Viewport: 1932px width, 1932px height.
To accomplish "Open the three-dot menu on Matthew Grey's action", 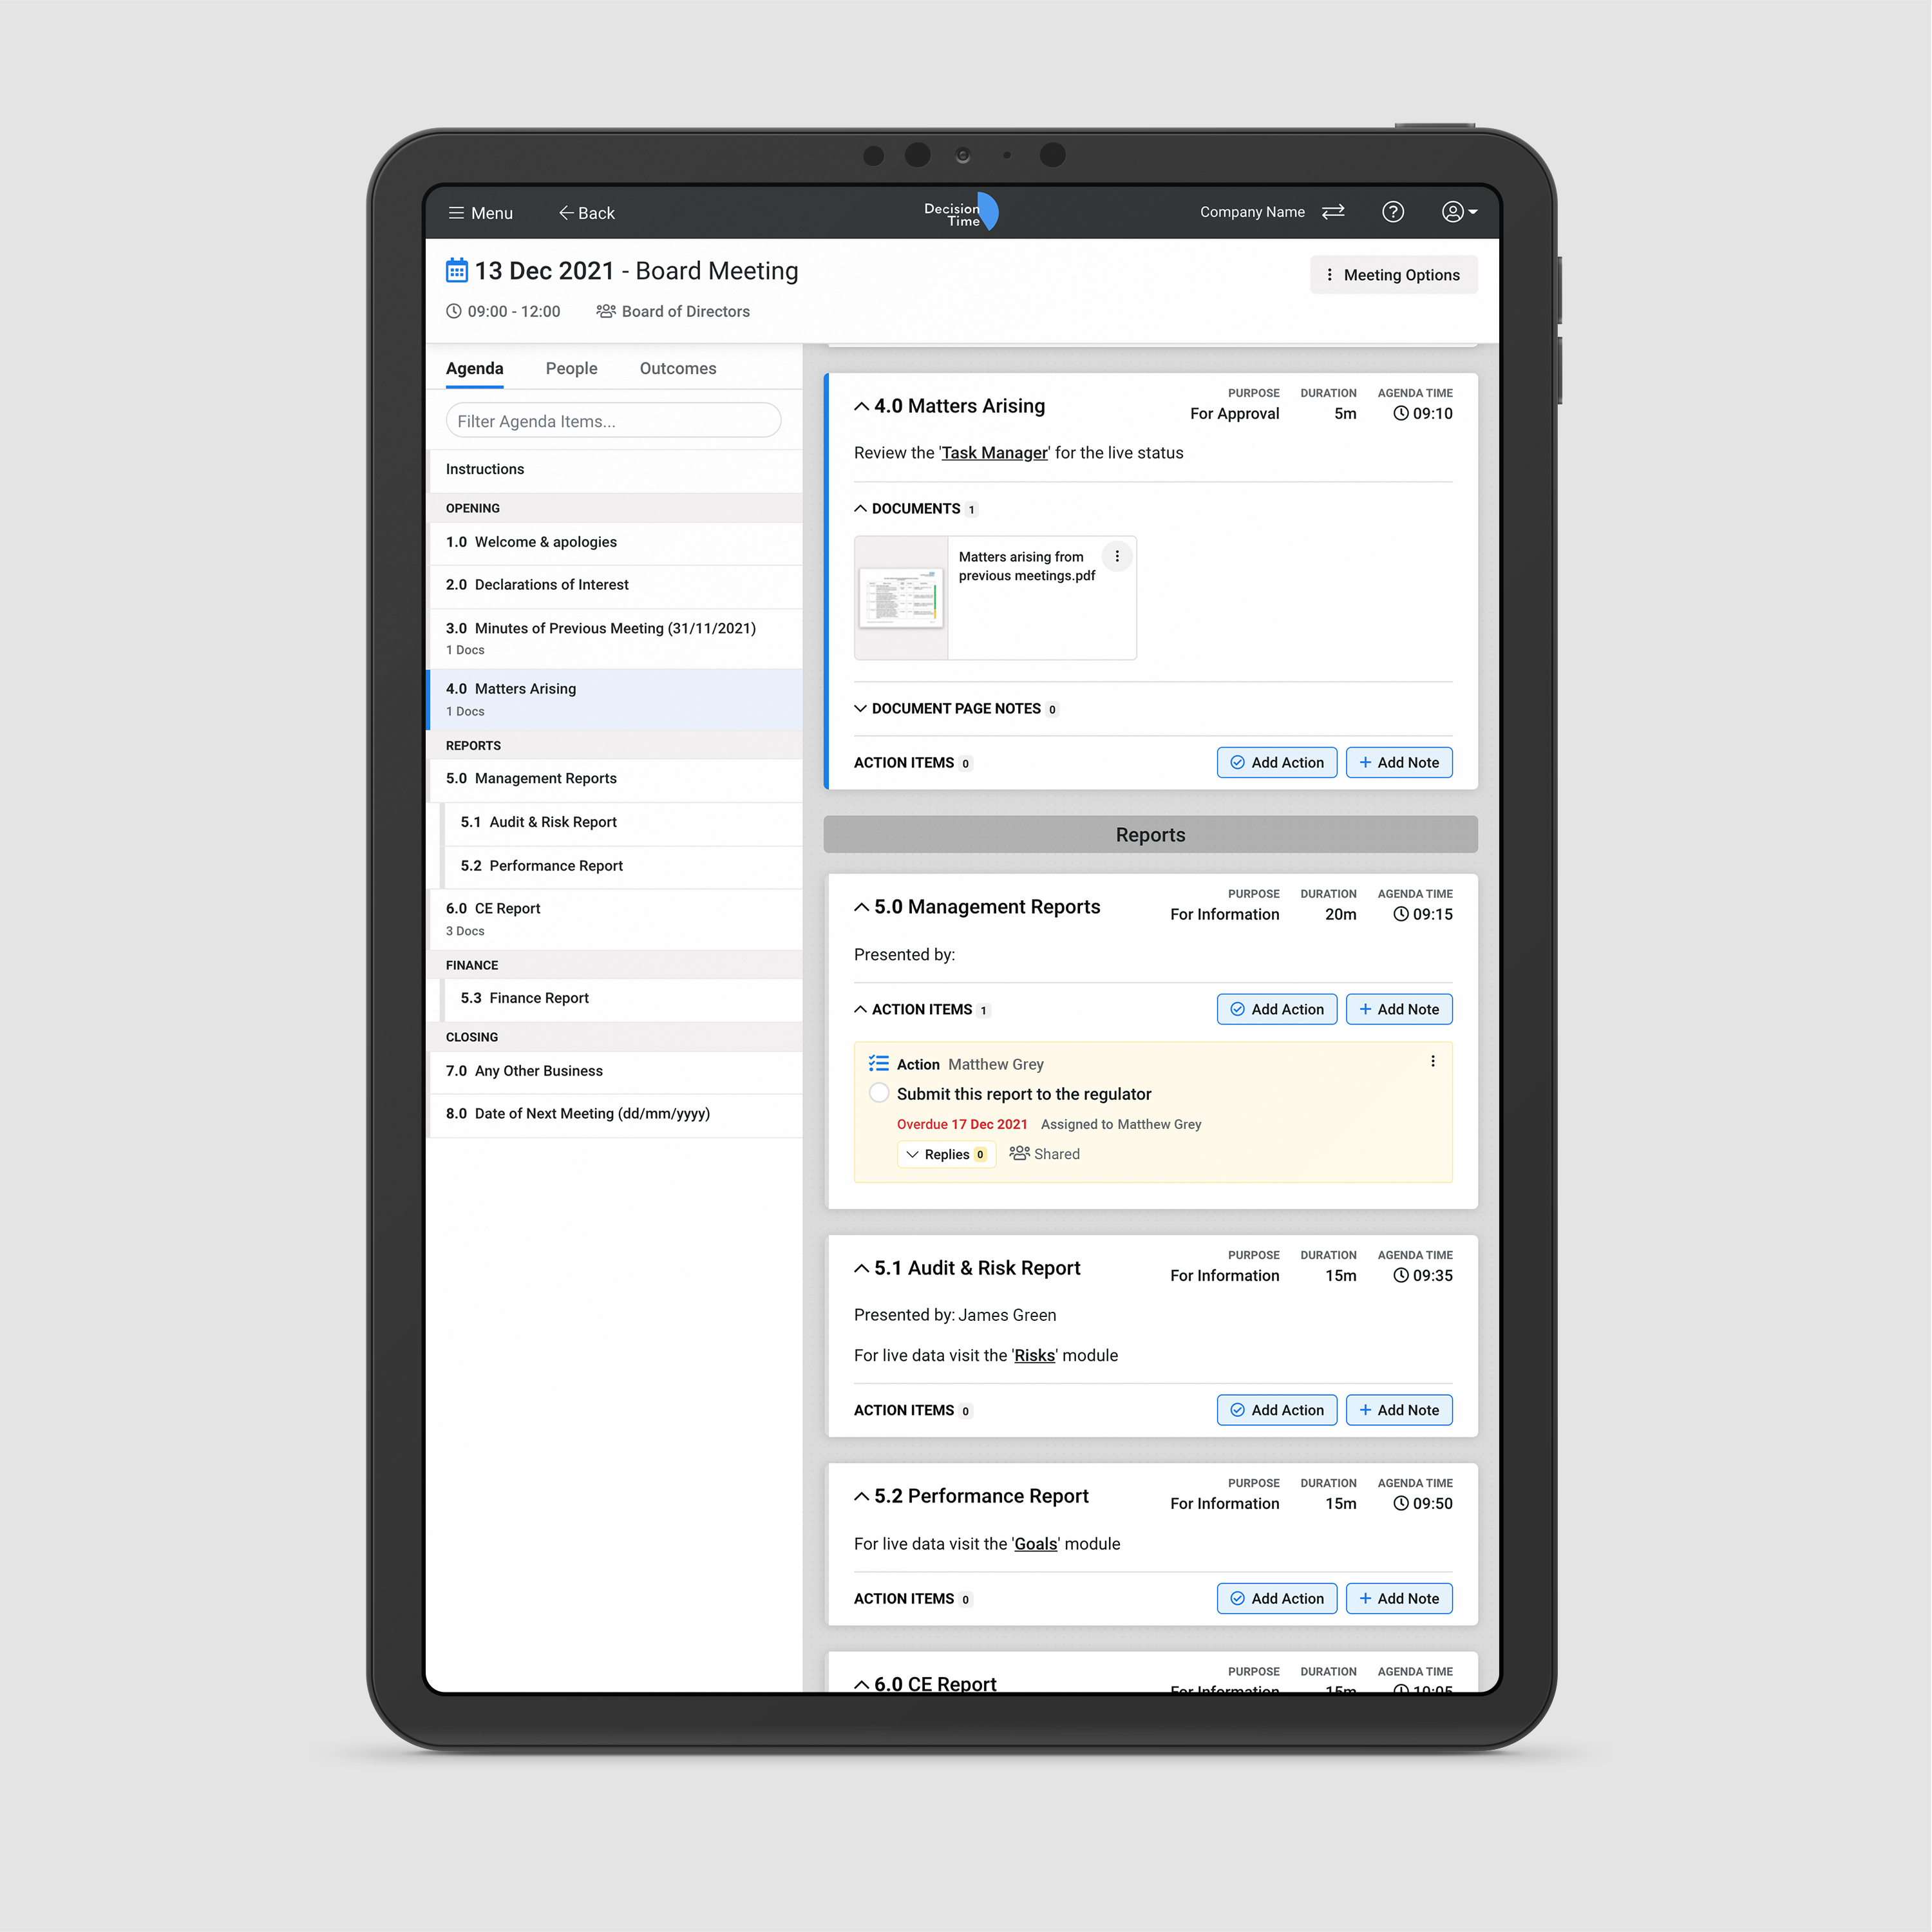I will [1432, 1061].
